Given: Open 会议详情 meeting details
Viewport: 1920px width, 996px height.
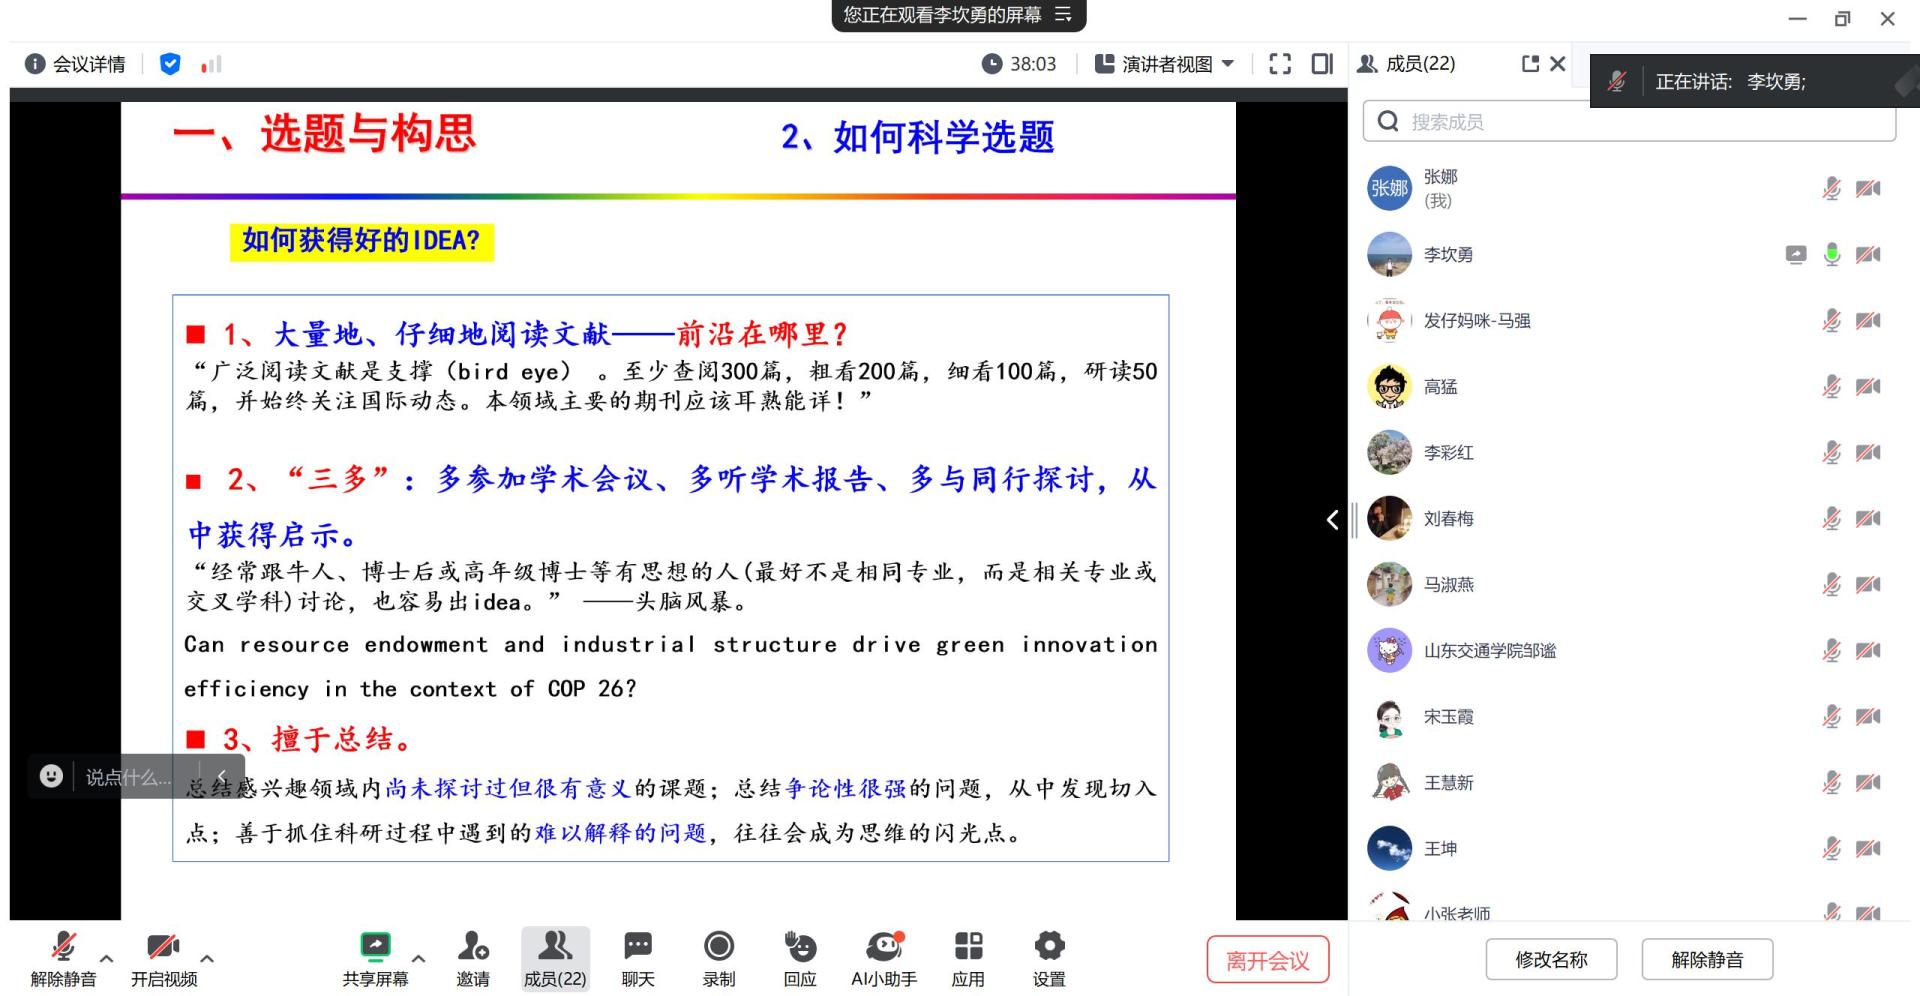Looking at the screenshot, I should (76, 64).
